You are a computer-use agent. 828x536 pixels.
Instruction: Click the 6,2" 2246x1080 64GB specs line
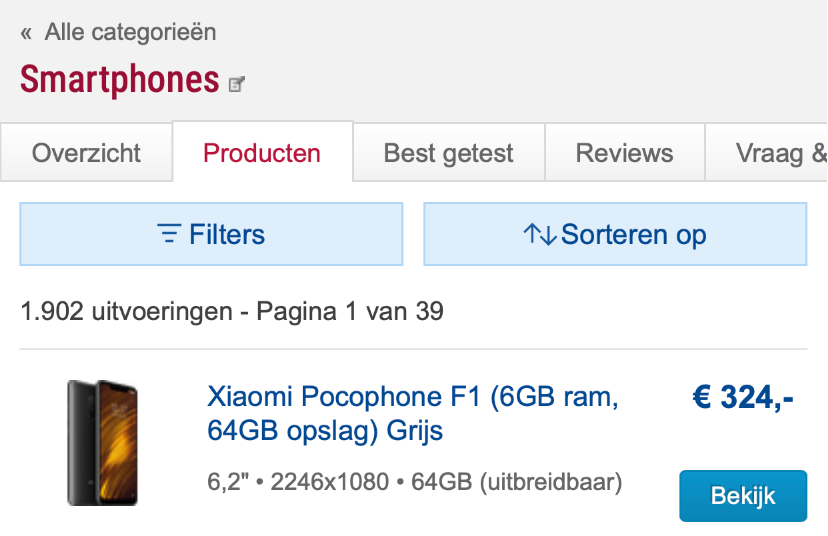pos(414,483)
